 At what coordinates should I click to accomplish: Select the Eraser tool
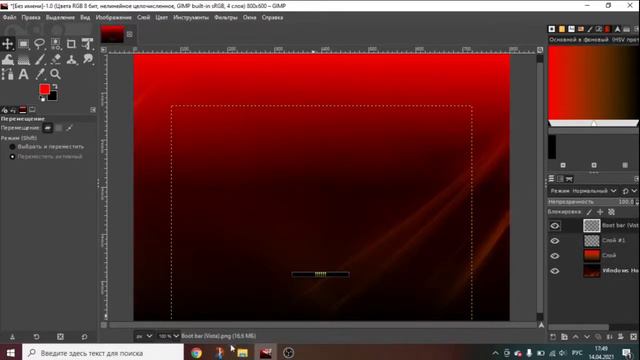coord(55,59)
